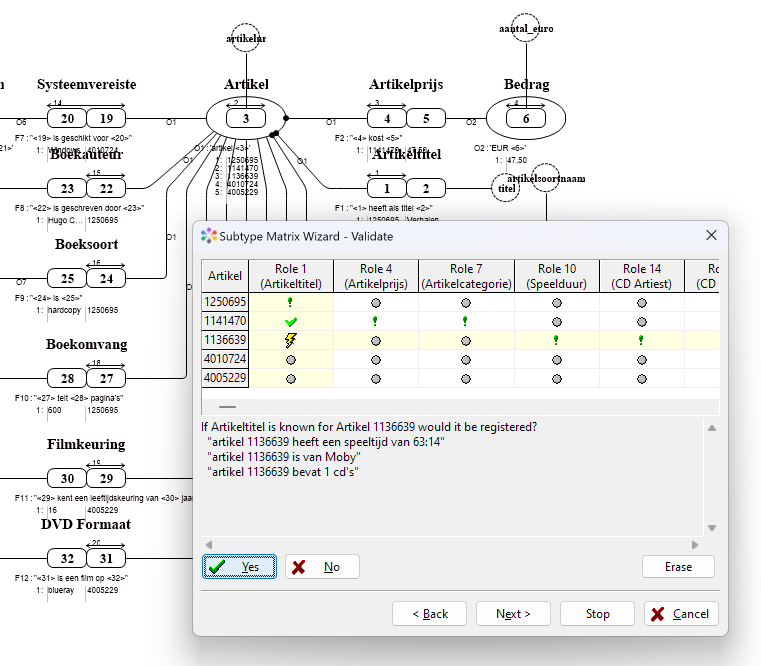Image resolution: width=761 pixels, height=666 pixels.
Task: Answer Yes to the validation question
Action: [x=240, y=567]
